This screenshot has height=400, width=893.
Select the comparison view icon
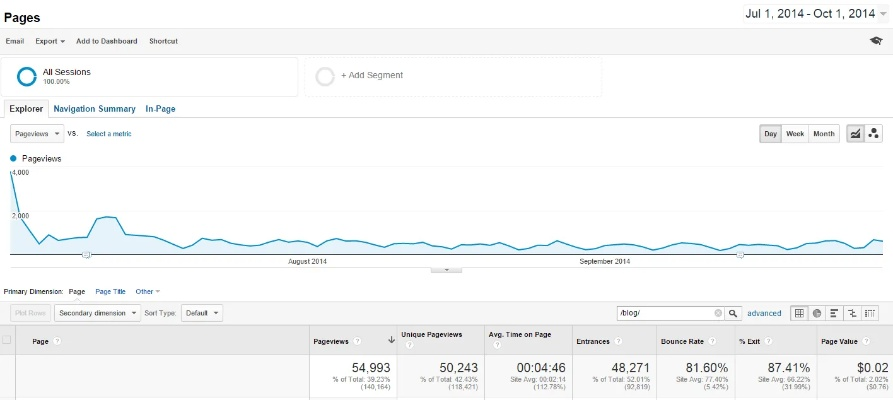click(852, 313)
